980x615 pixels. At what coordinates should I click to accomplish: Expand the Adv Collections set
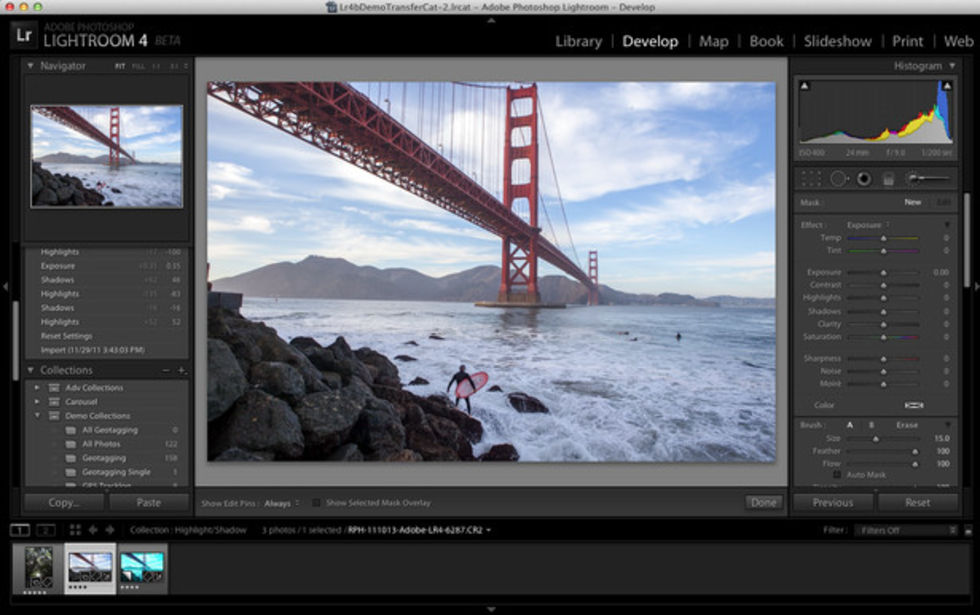click(x=38, y=387)
